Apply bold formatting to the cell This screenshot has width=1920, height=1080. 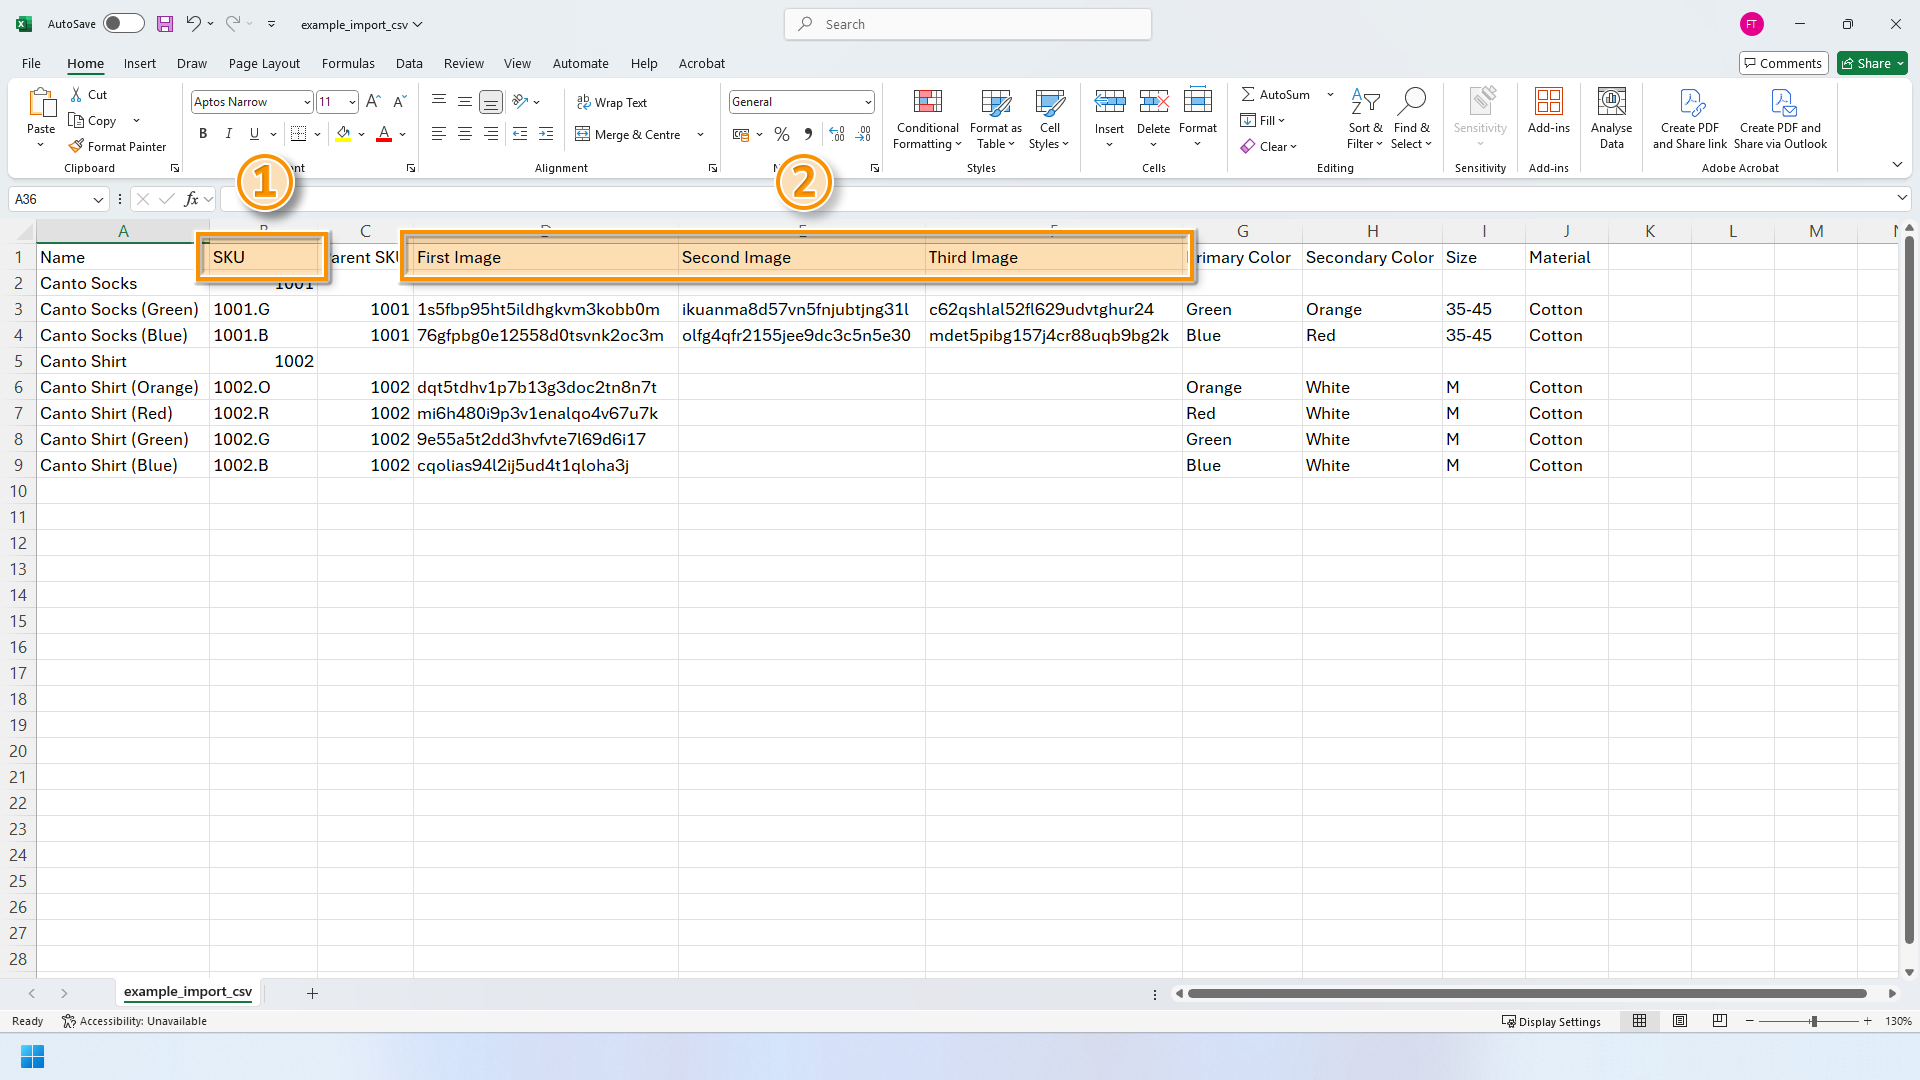[x=203, y=134]
